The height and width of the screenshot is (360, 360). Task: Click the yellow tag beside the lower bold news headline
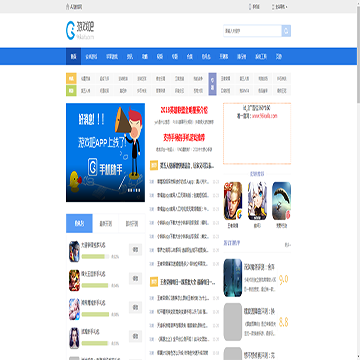[x=154, y=282]
